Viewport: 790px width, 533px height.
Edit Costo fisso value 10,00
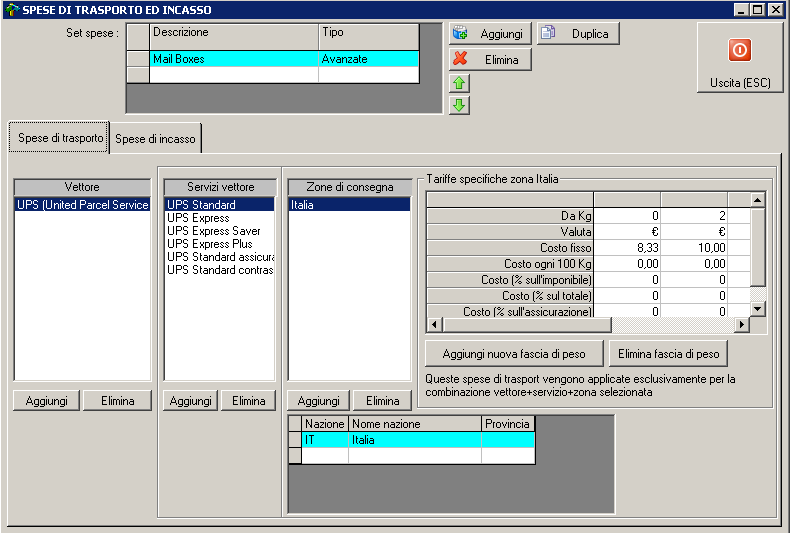click(694, 247)
